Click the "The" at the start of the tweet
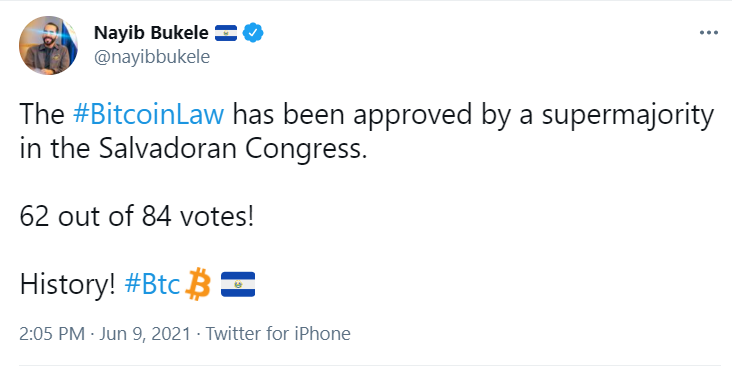732x374 pixels. (x=42, y=115)
